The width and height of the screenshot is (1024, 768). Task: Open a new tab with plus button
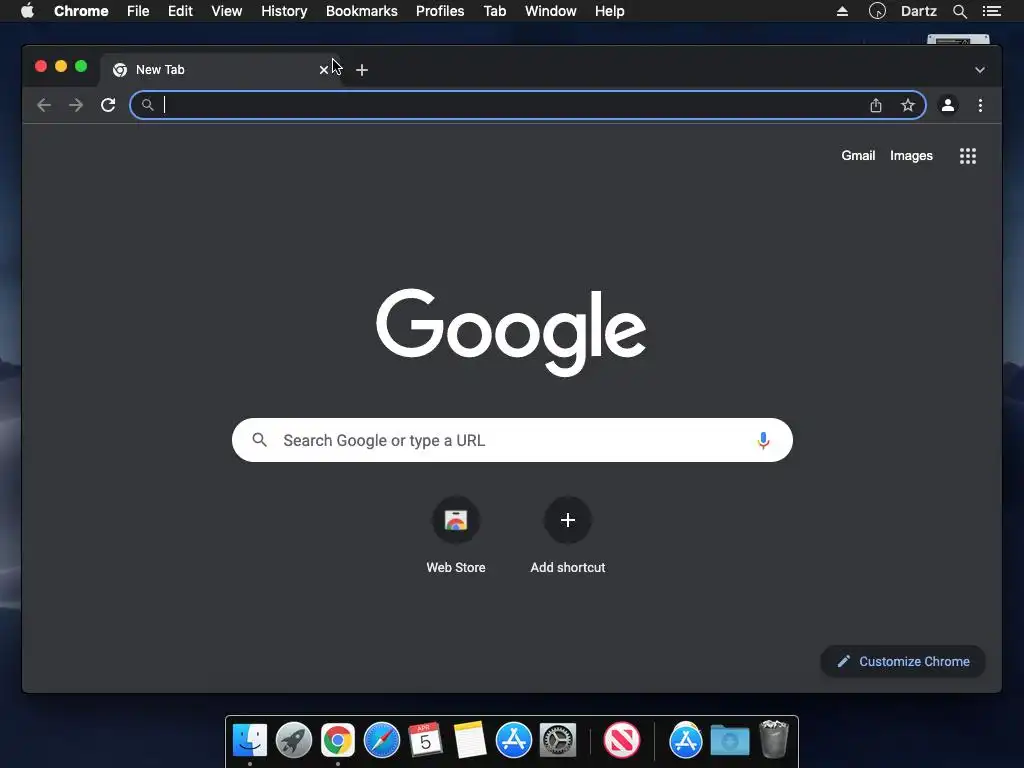[x=362, y=70]
